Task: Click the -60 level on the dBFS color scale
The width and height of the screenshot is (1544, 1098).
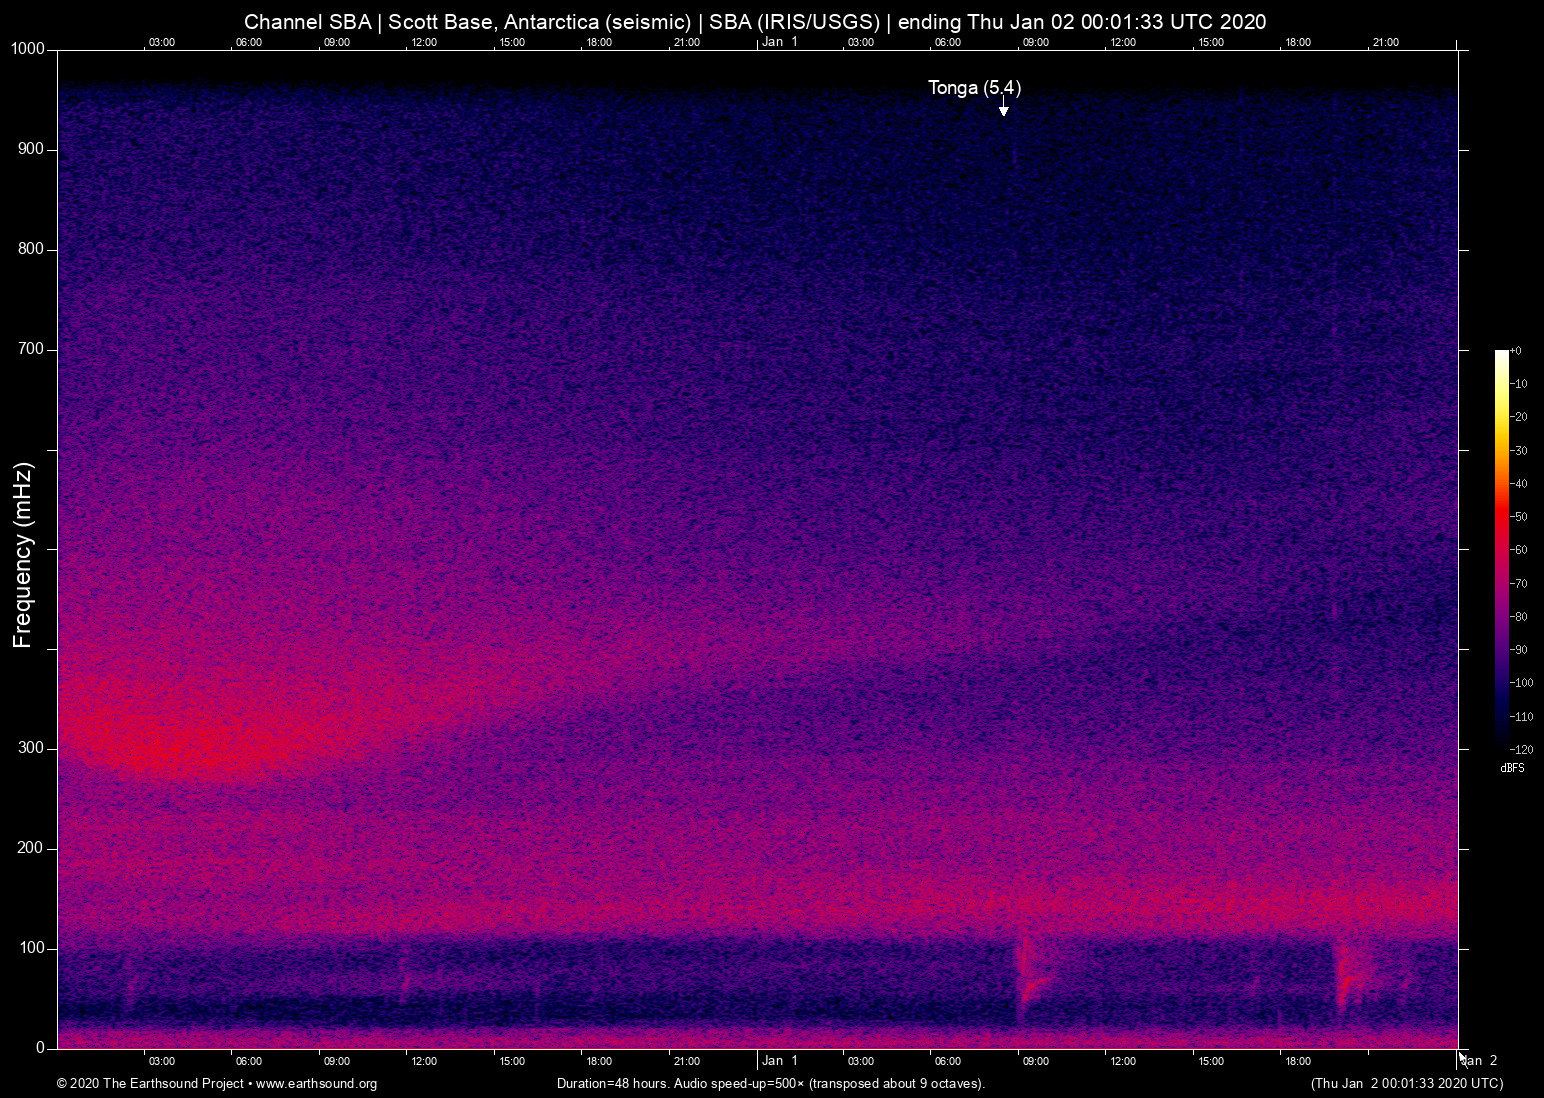Action: 1518,549
